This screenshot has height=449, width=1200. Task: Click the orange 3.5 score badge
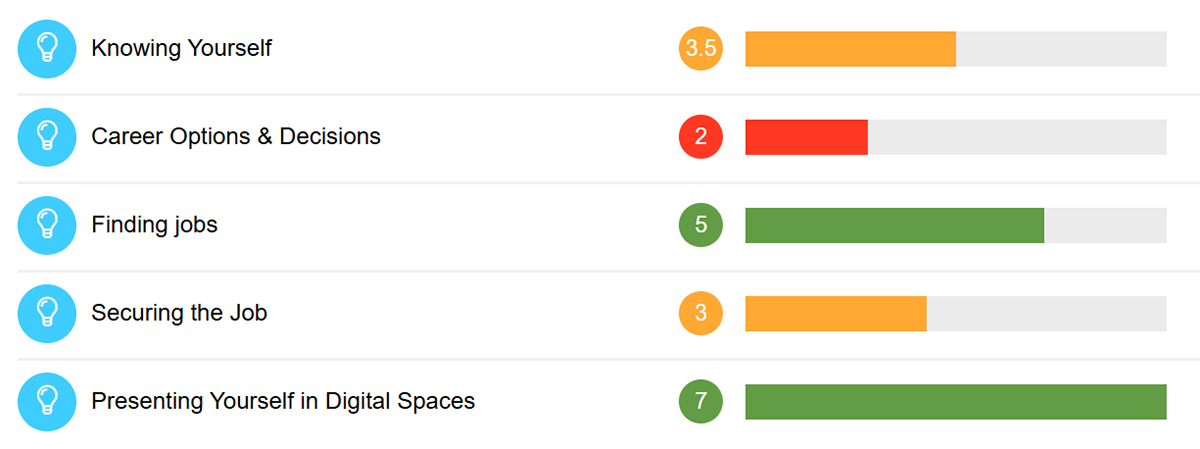click(701, 49)
